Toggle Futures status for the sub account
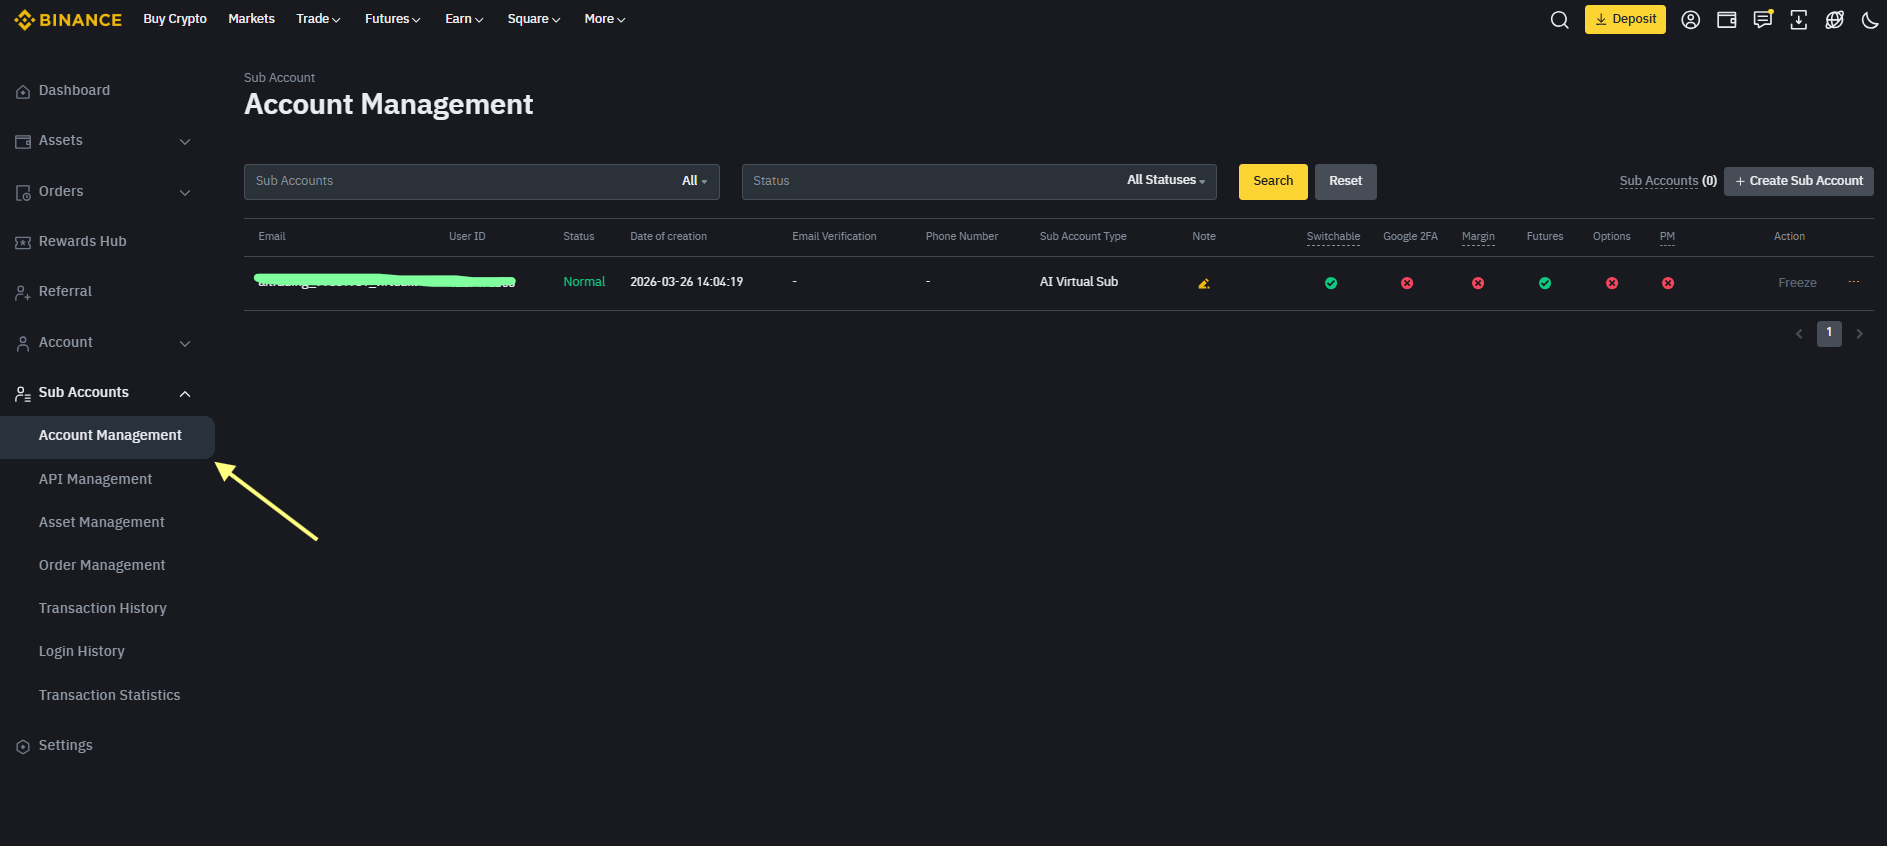This screenshot has width=1887, height=846. pyautogui.click(x=1544, y=283)
